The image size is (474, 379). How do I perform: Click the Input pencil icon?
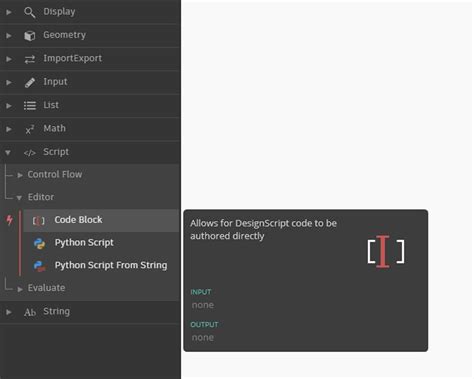coord(30,82)
